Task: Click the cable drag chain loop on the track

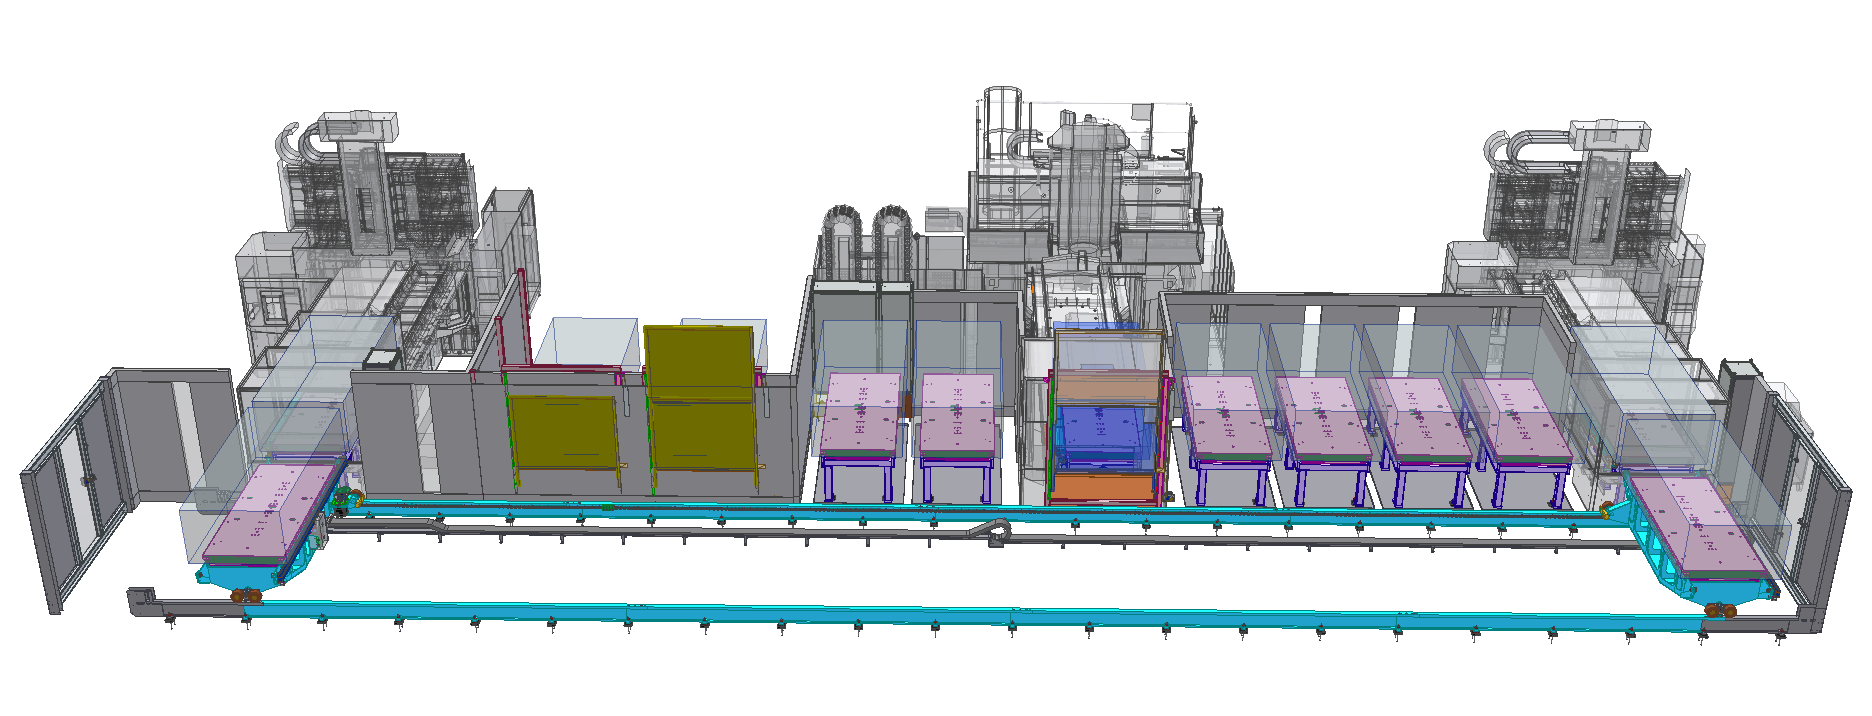Action: click(992, 531)
